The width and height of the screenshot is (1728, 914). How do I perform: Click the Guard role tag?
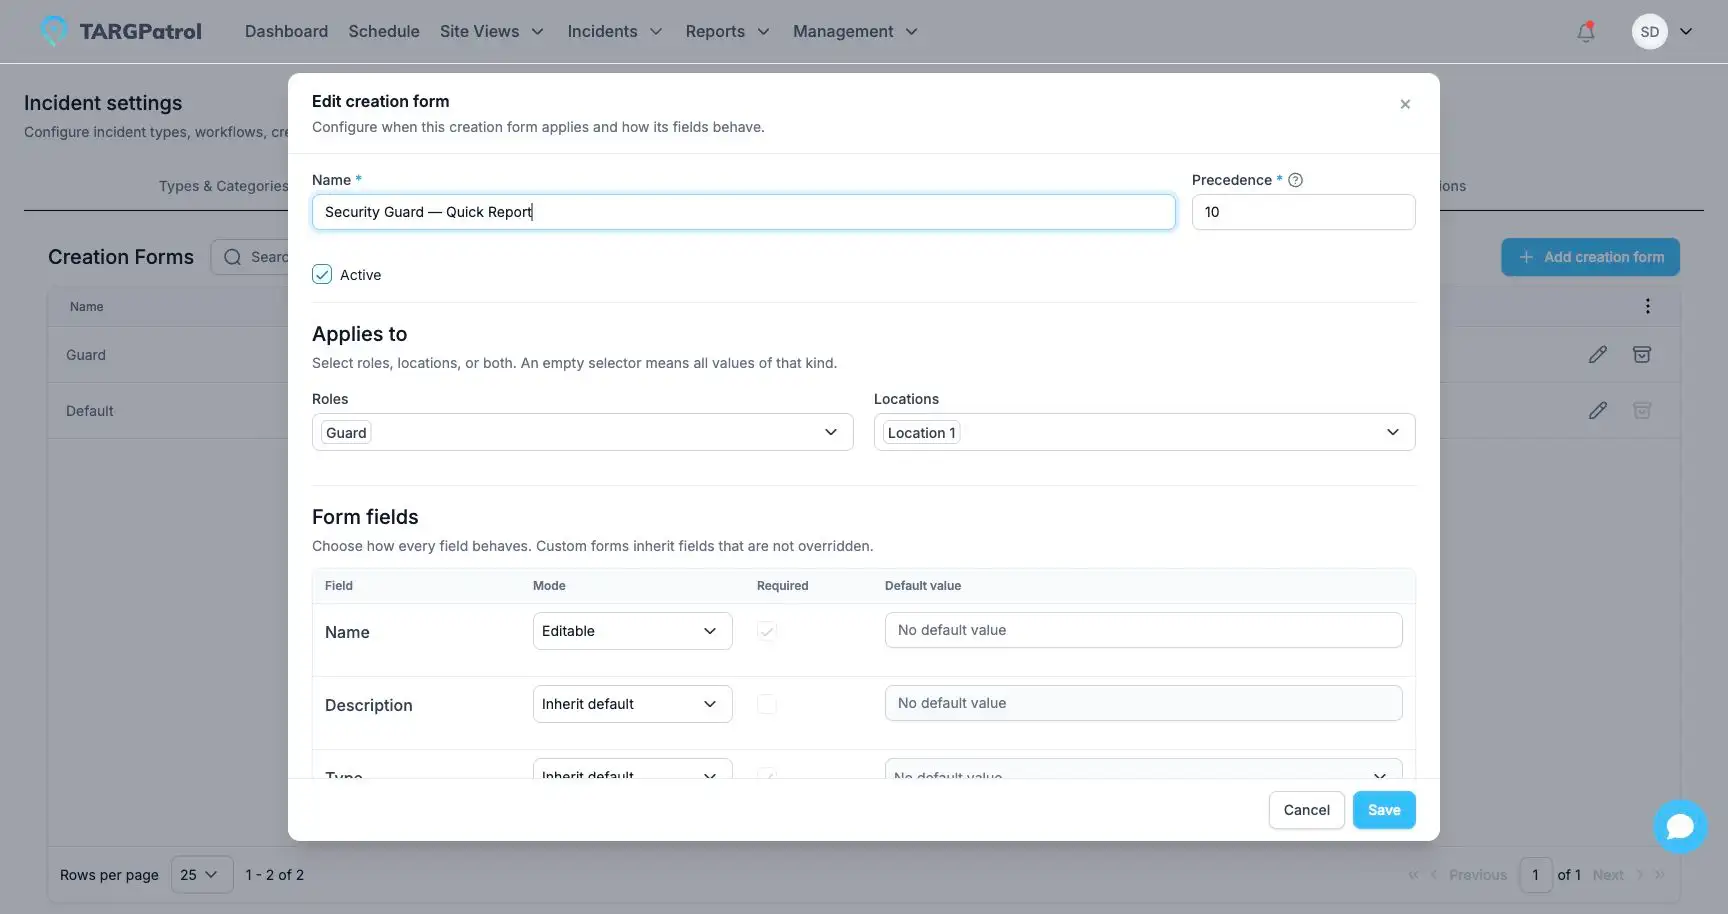pos(346,433)
